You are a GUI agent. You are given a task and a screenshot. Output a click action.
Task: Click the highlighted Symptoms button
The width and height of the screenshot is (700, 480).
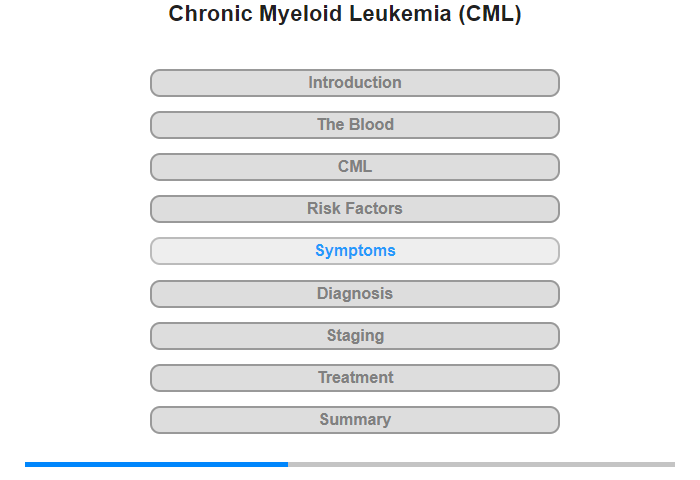(354, 251)
